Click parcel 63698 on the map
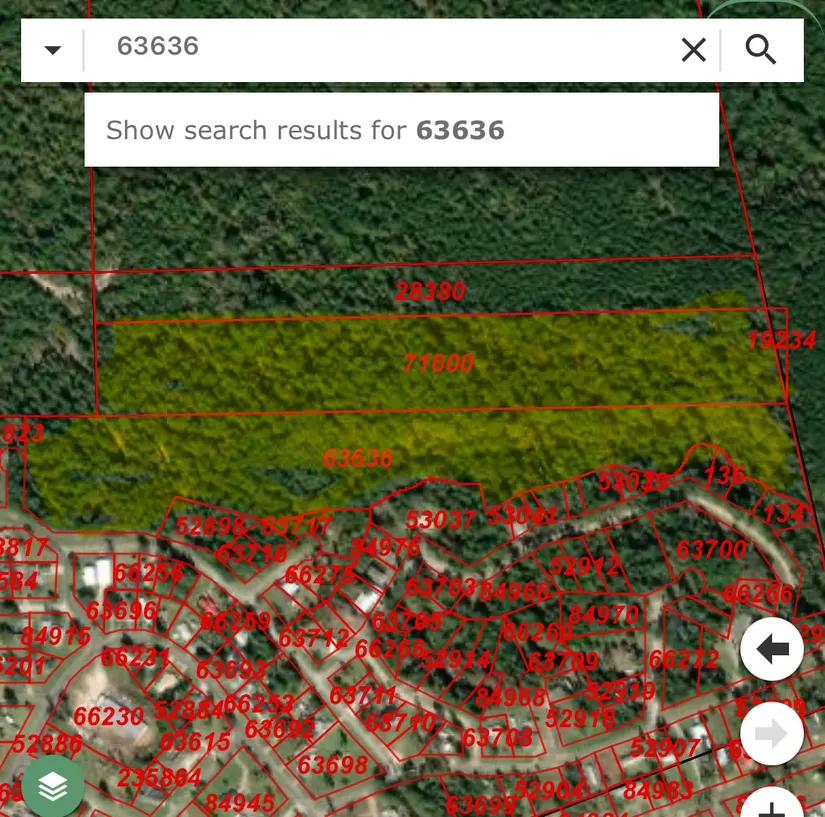Image resolution: width=825 pixels, height=817 pixels. (x=333, y=765)
